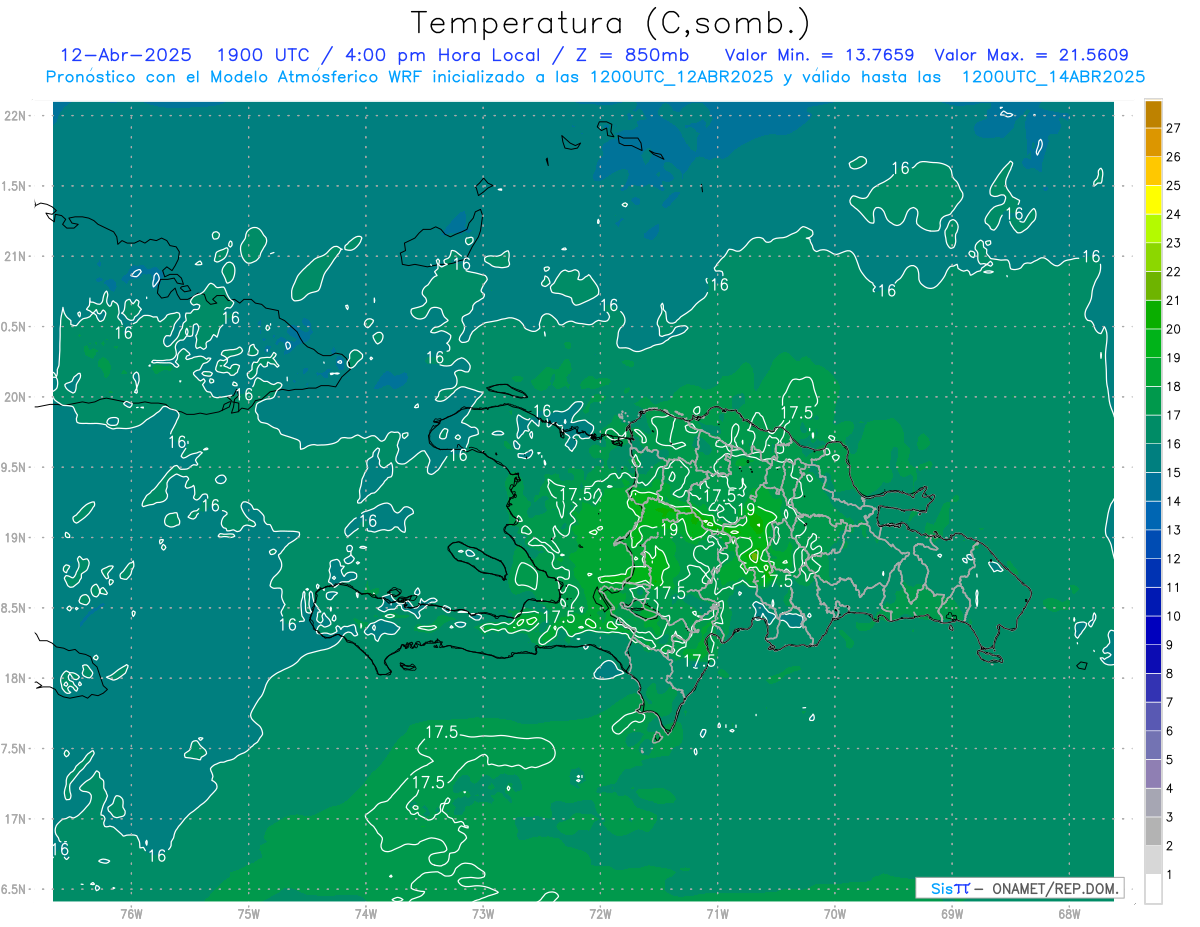Click the "68W" longitude axis label
Screen dimensions: 1200x927
pos(1069,913)
